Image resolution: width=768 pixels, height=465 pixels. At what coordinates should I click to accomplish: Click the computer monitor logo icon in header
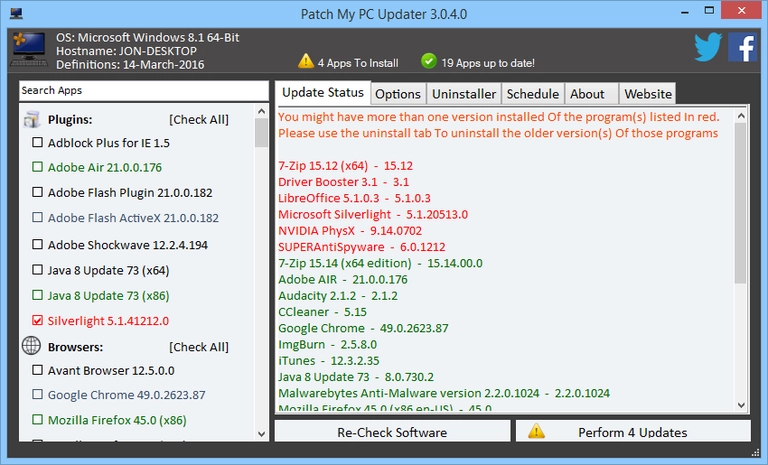29,49
